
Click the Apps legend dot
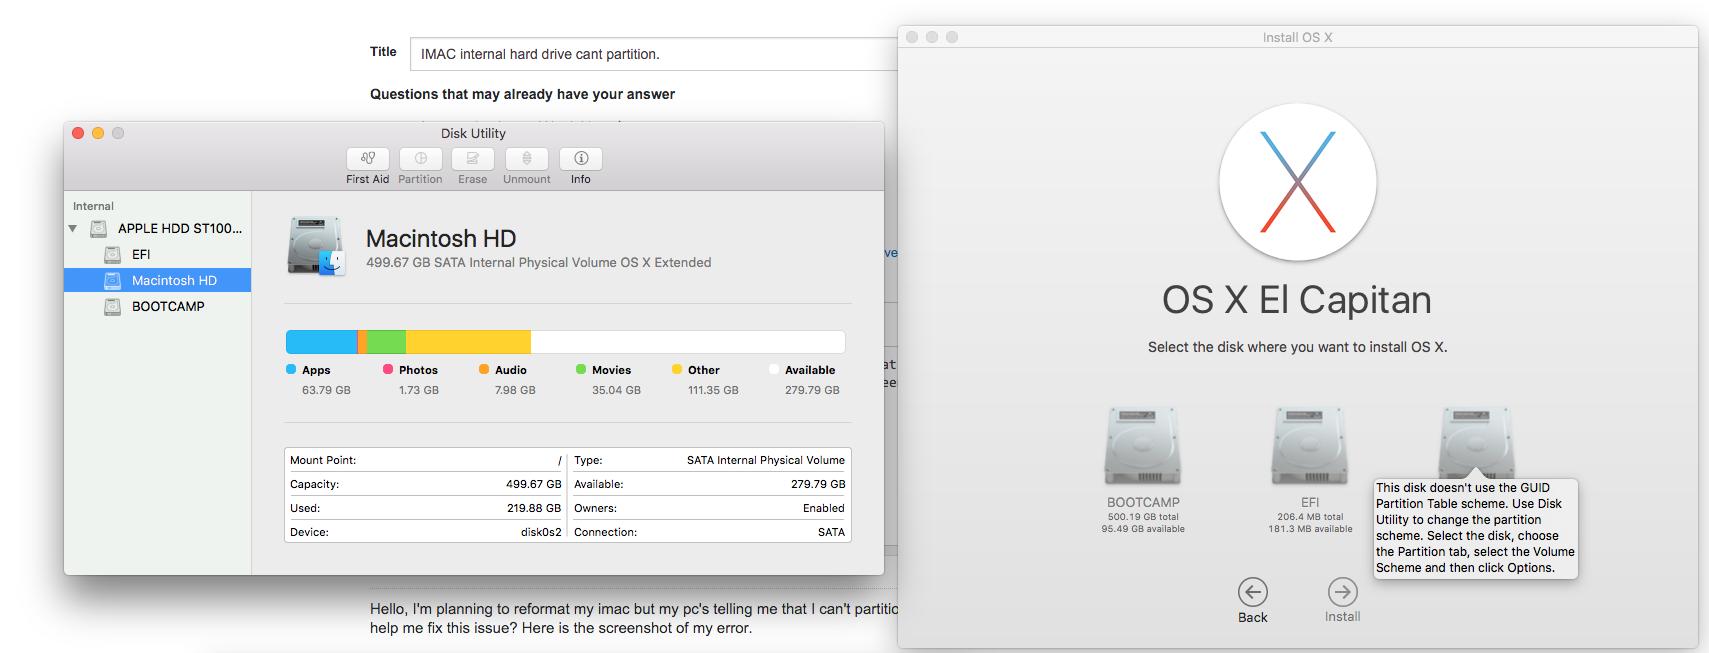tap(291, 369)
